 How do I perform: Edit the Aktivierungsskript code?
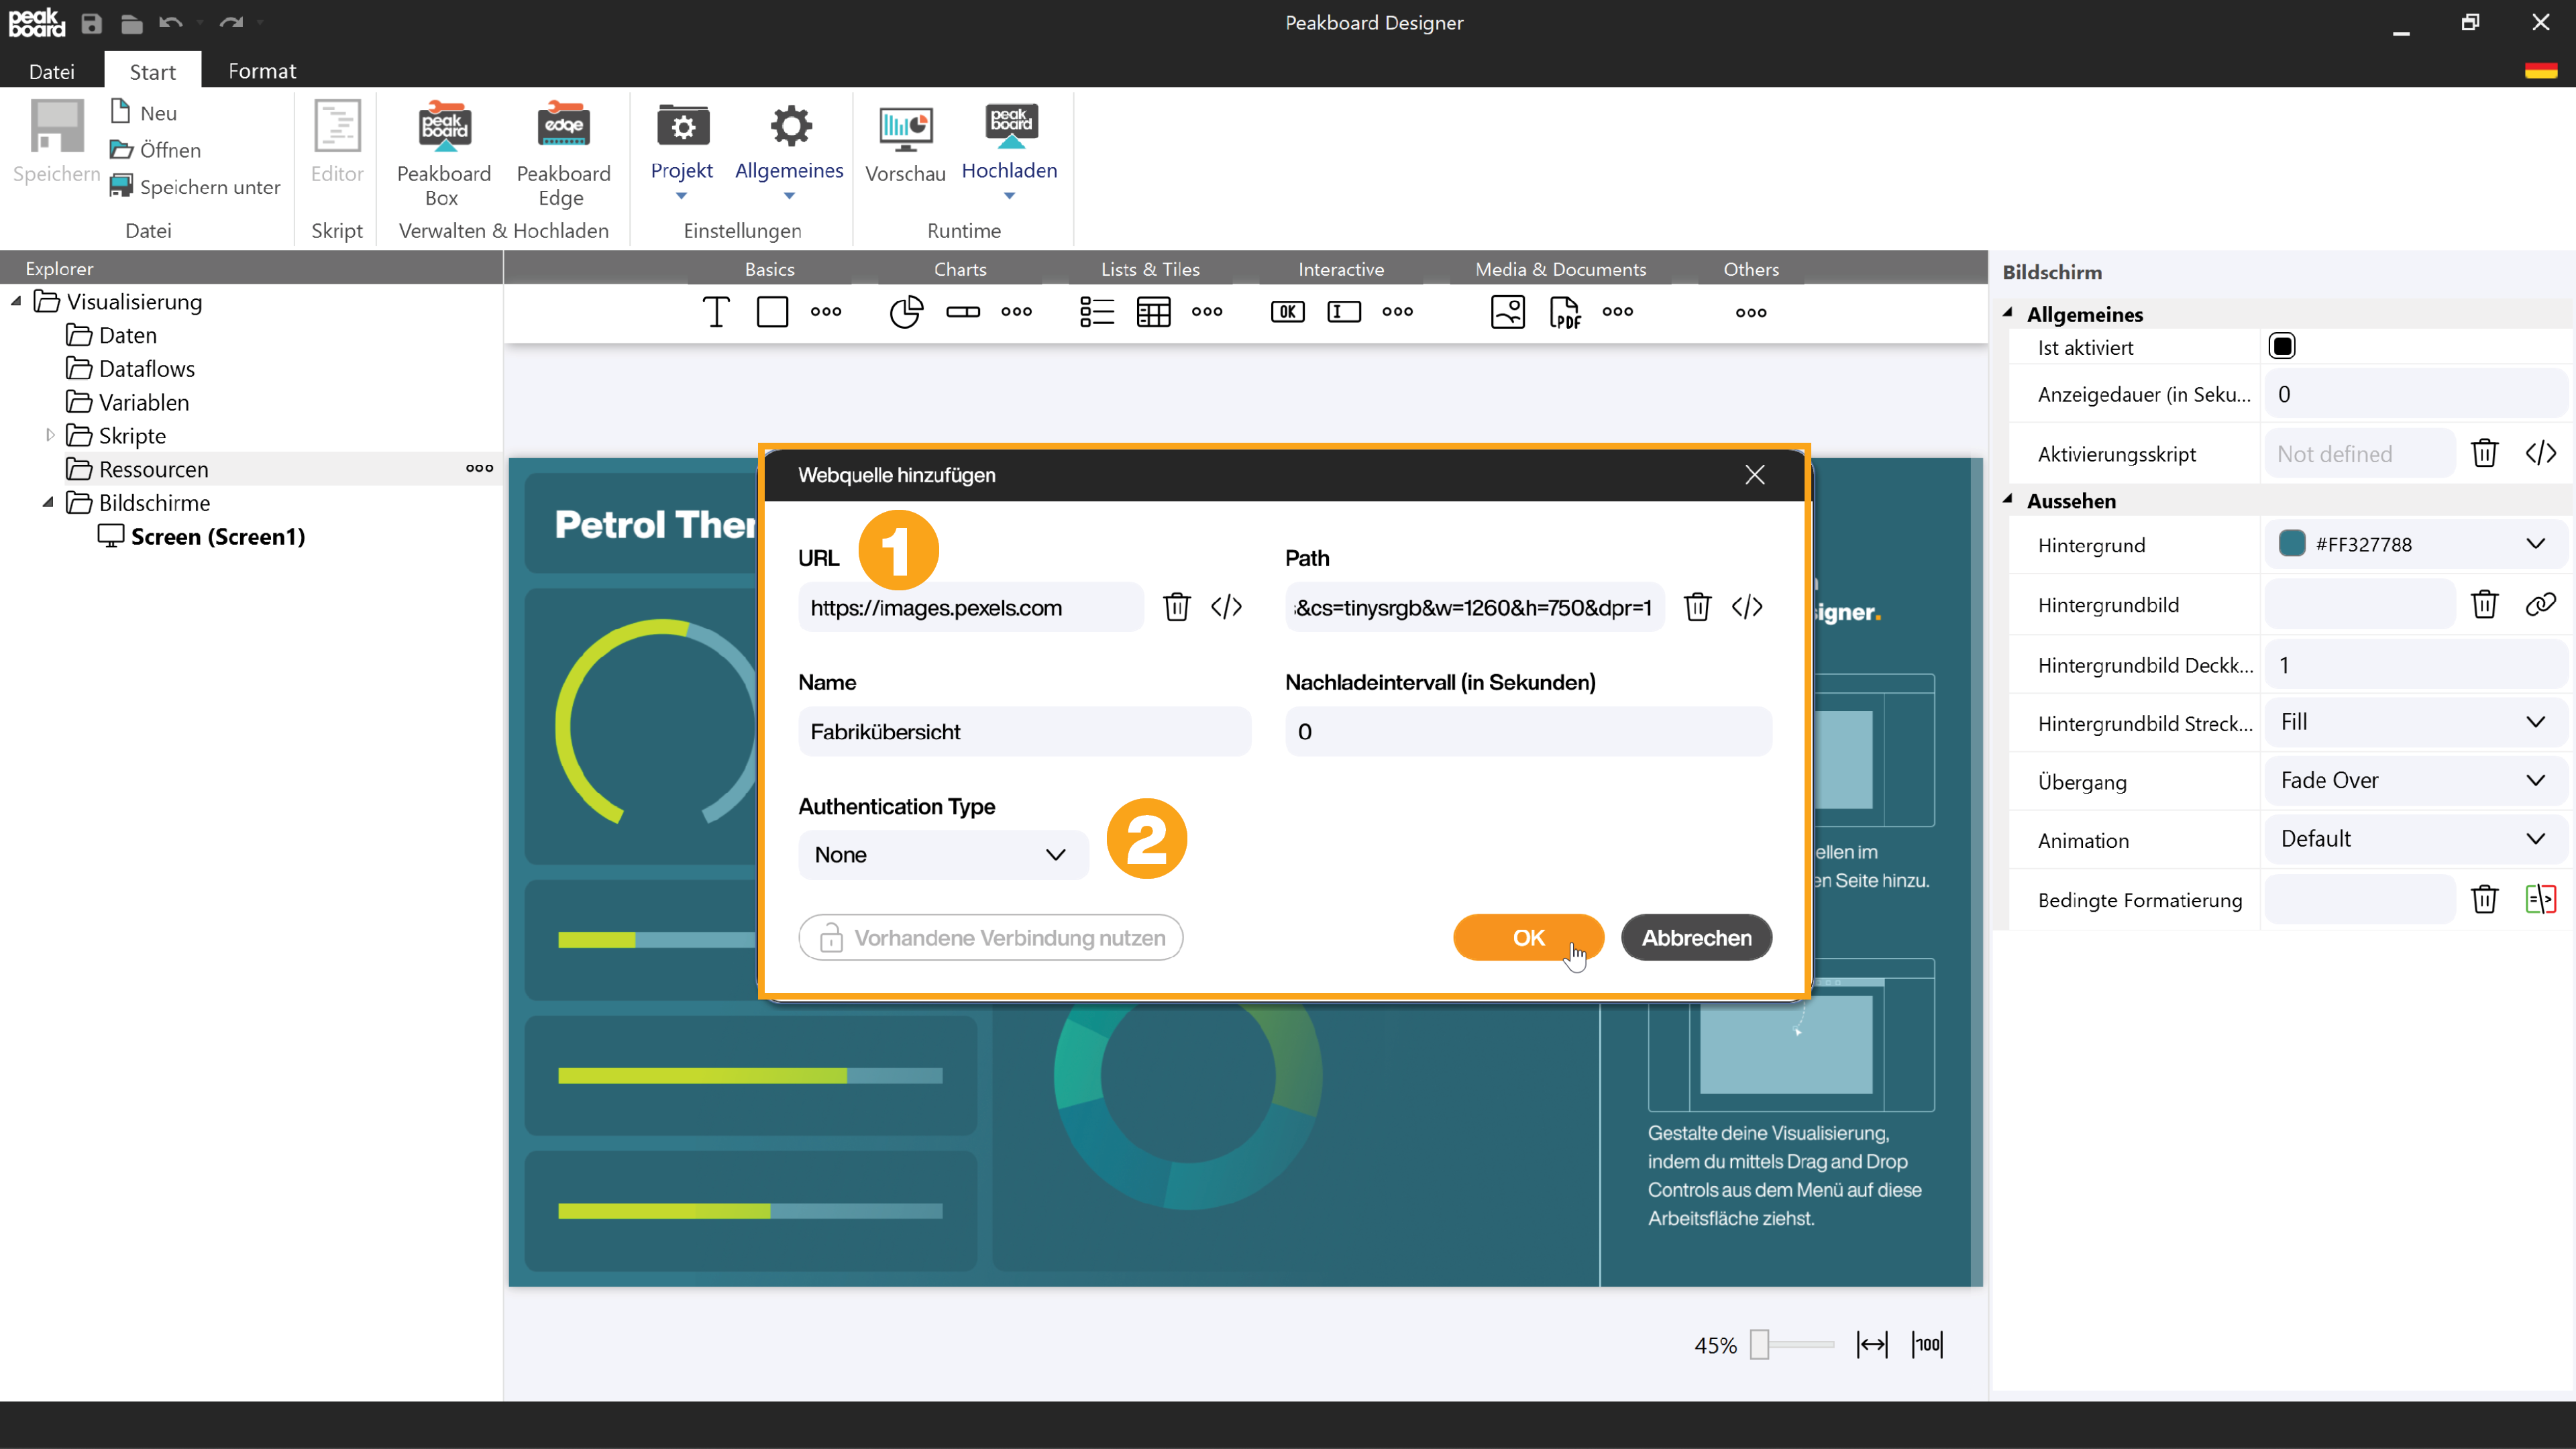pos(2541,453)
